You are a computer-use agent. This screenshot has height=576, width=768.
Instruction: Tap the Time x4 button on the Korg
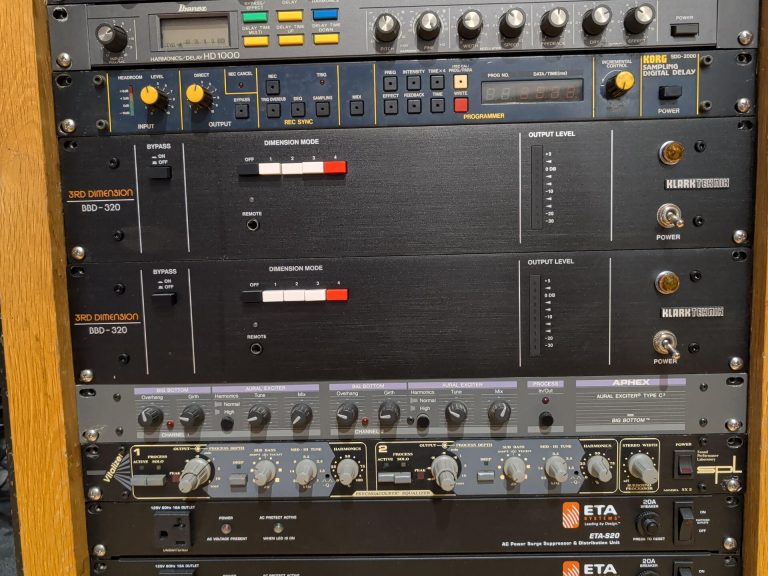pos(437,82)
